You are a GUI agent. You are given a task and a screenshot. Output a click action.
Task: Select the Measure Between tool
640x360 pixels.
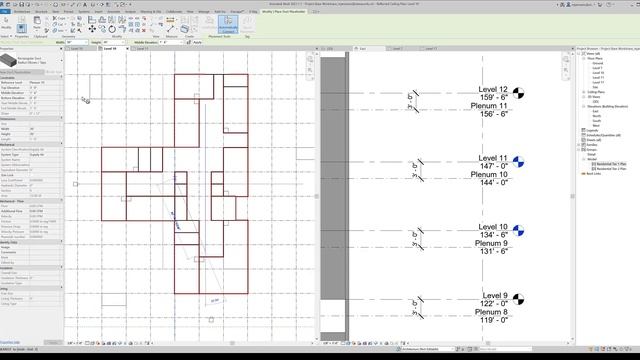[170, 29]
